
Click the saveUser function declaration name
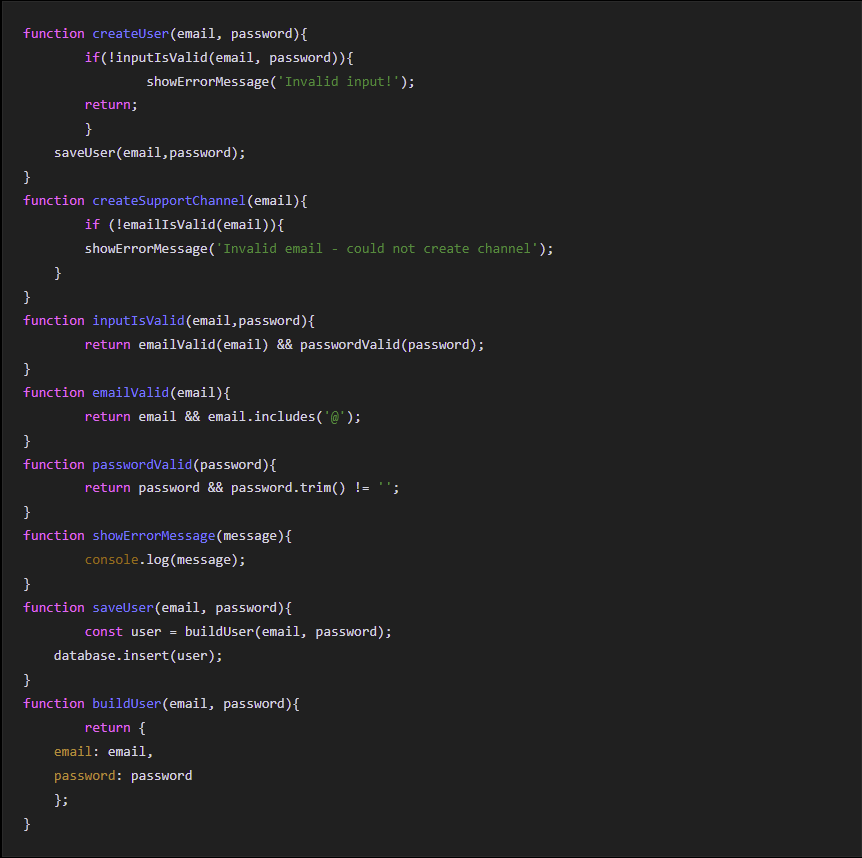pyautogui.click(x=123, y=608)
